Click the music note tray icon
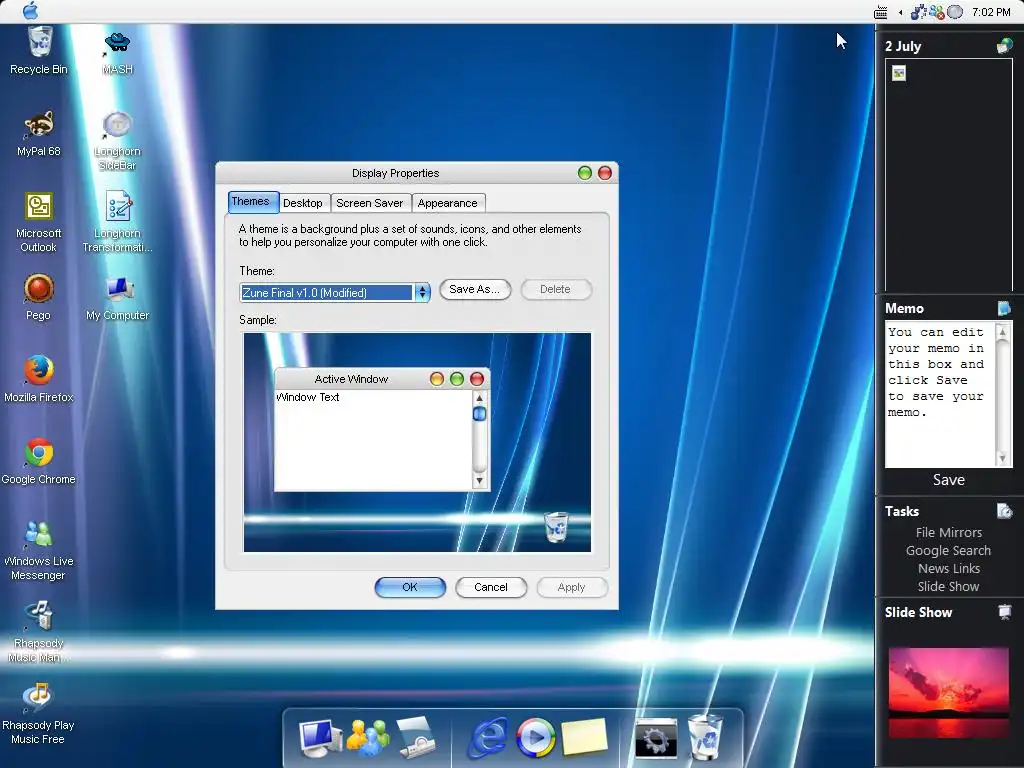Viewport: 1024px width, 768px height. pyautogui.click(x=918, y=12)
